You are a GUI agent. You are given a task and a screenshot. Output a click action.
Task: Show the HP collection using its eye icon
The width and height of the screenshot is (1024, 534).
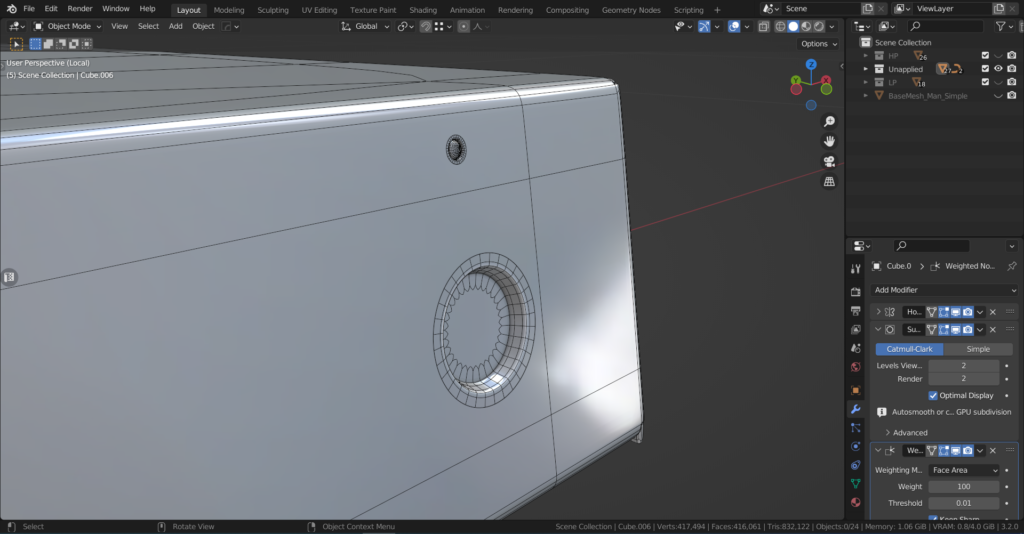point(998,55)
